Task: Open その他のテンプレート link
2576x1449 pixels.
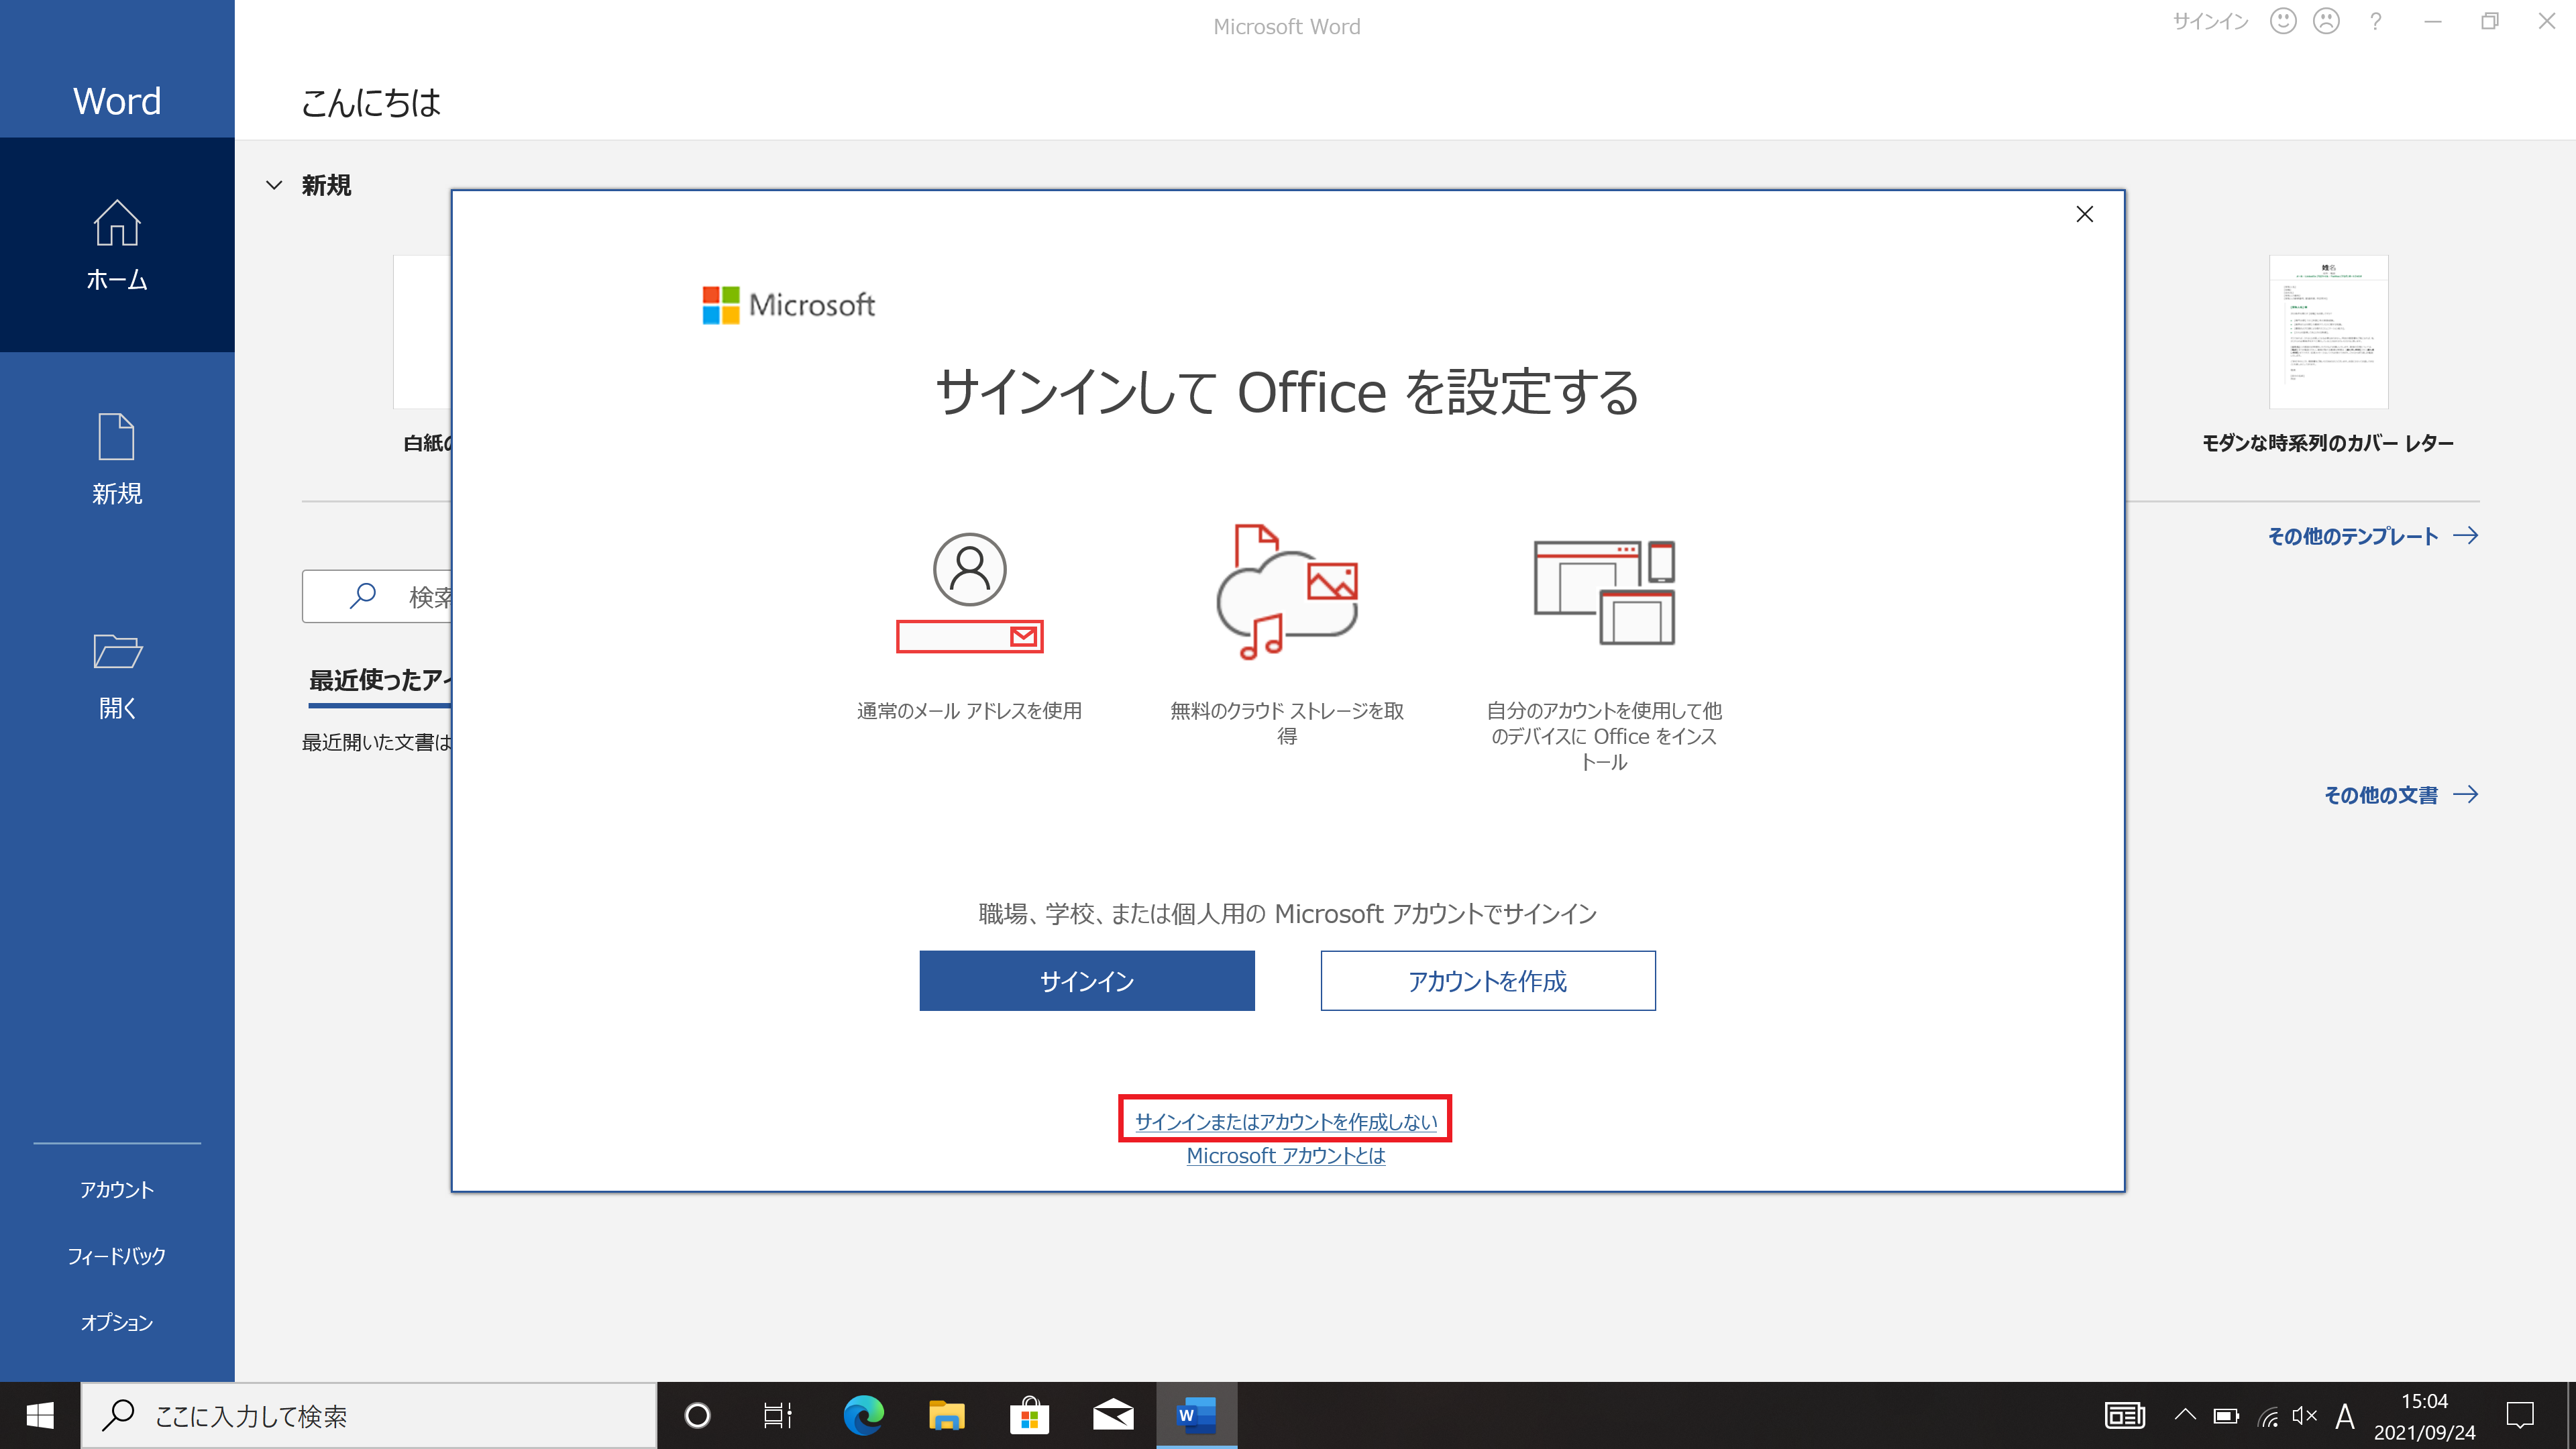Action: [x=2372, y=536]
